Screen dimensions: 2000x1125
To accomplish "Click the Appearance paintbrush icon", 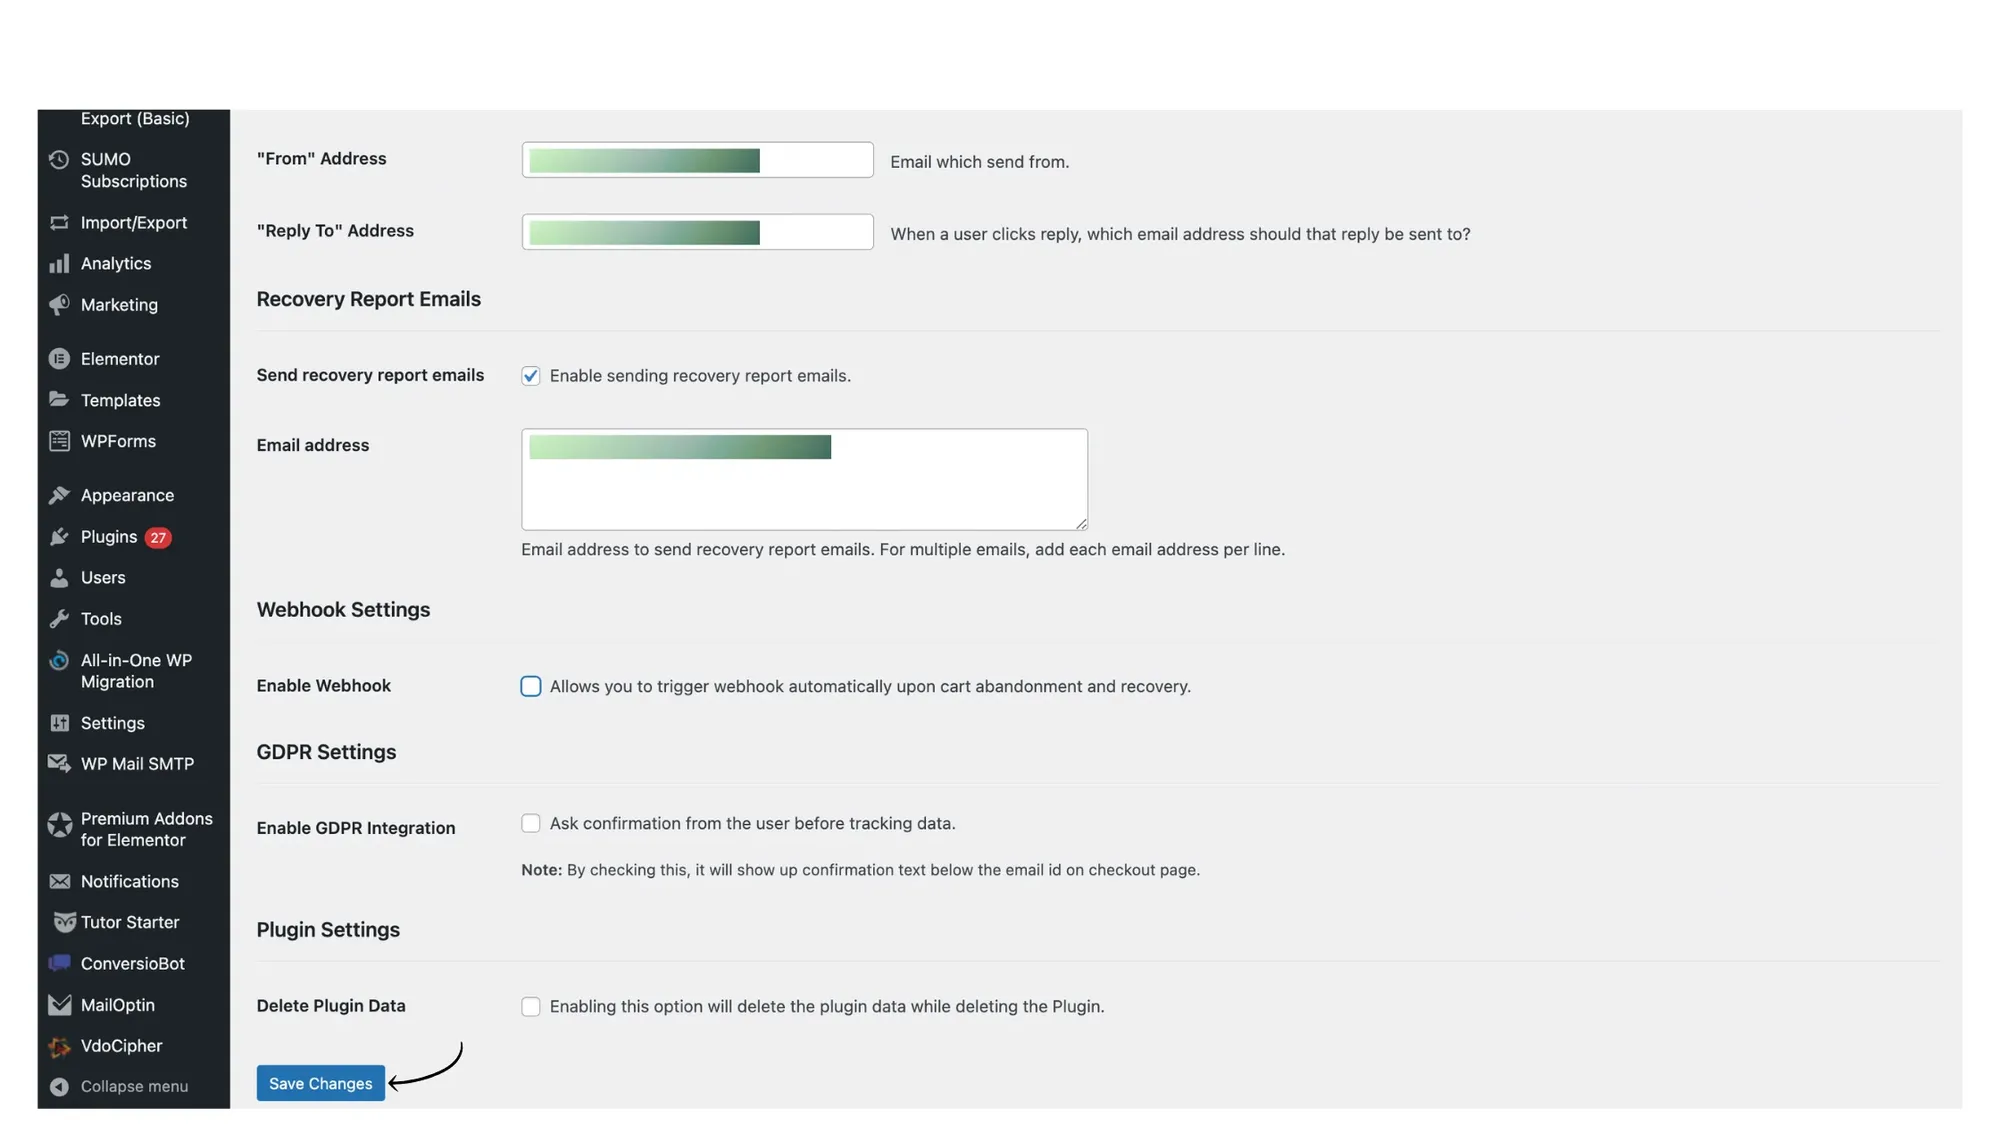I will tap(59, 496).
